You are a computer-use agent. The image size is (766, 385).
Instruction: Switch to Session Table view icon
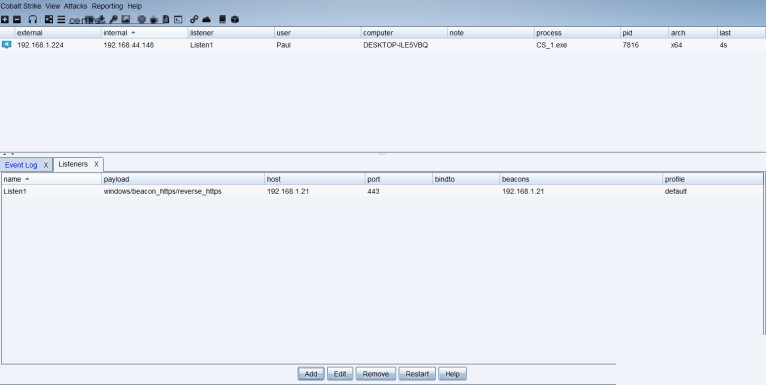tap(61, 20)
